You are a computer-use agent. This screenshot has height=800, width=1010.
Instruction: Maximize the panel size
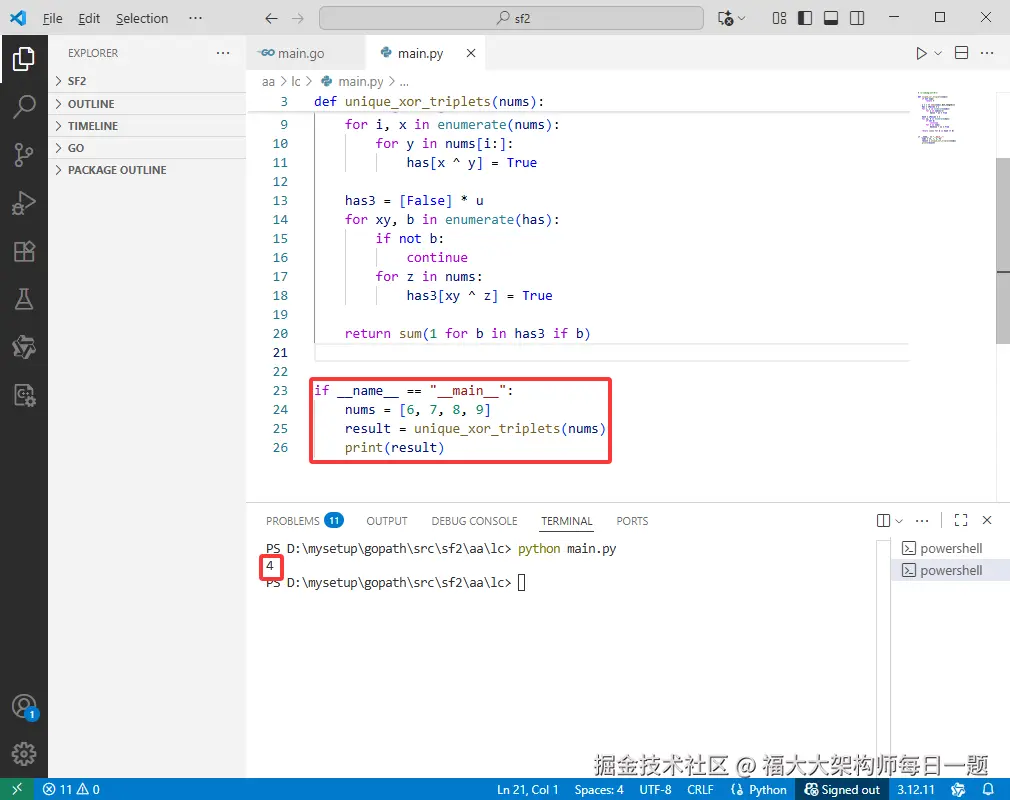click(x=961, y=520)
